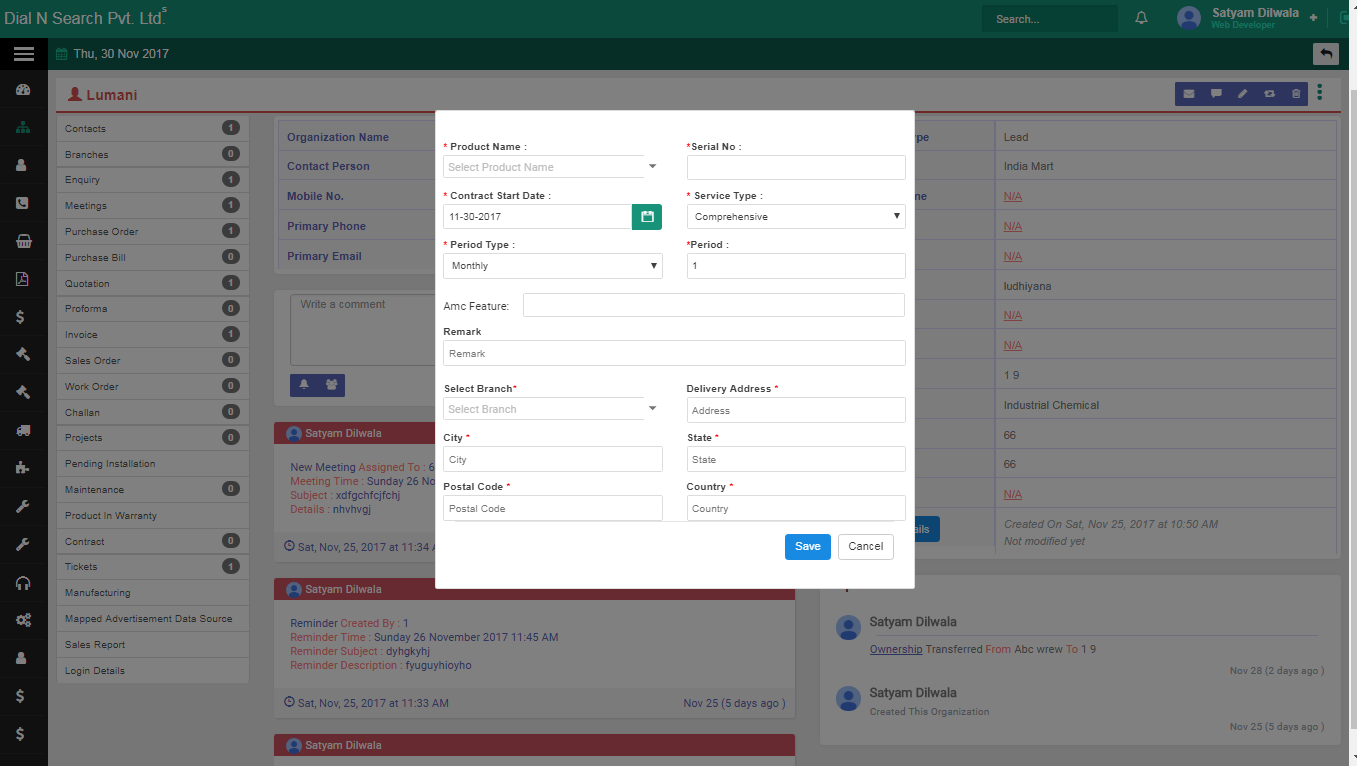Click the Cancel button
1357x767 pixels.
point(865,547)
